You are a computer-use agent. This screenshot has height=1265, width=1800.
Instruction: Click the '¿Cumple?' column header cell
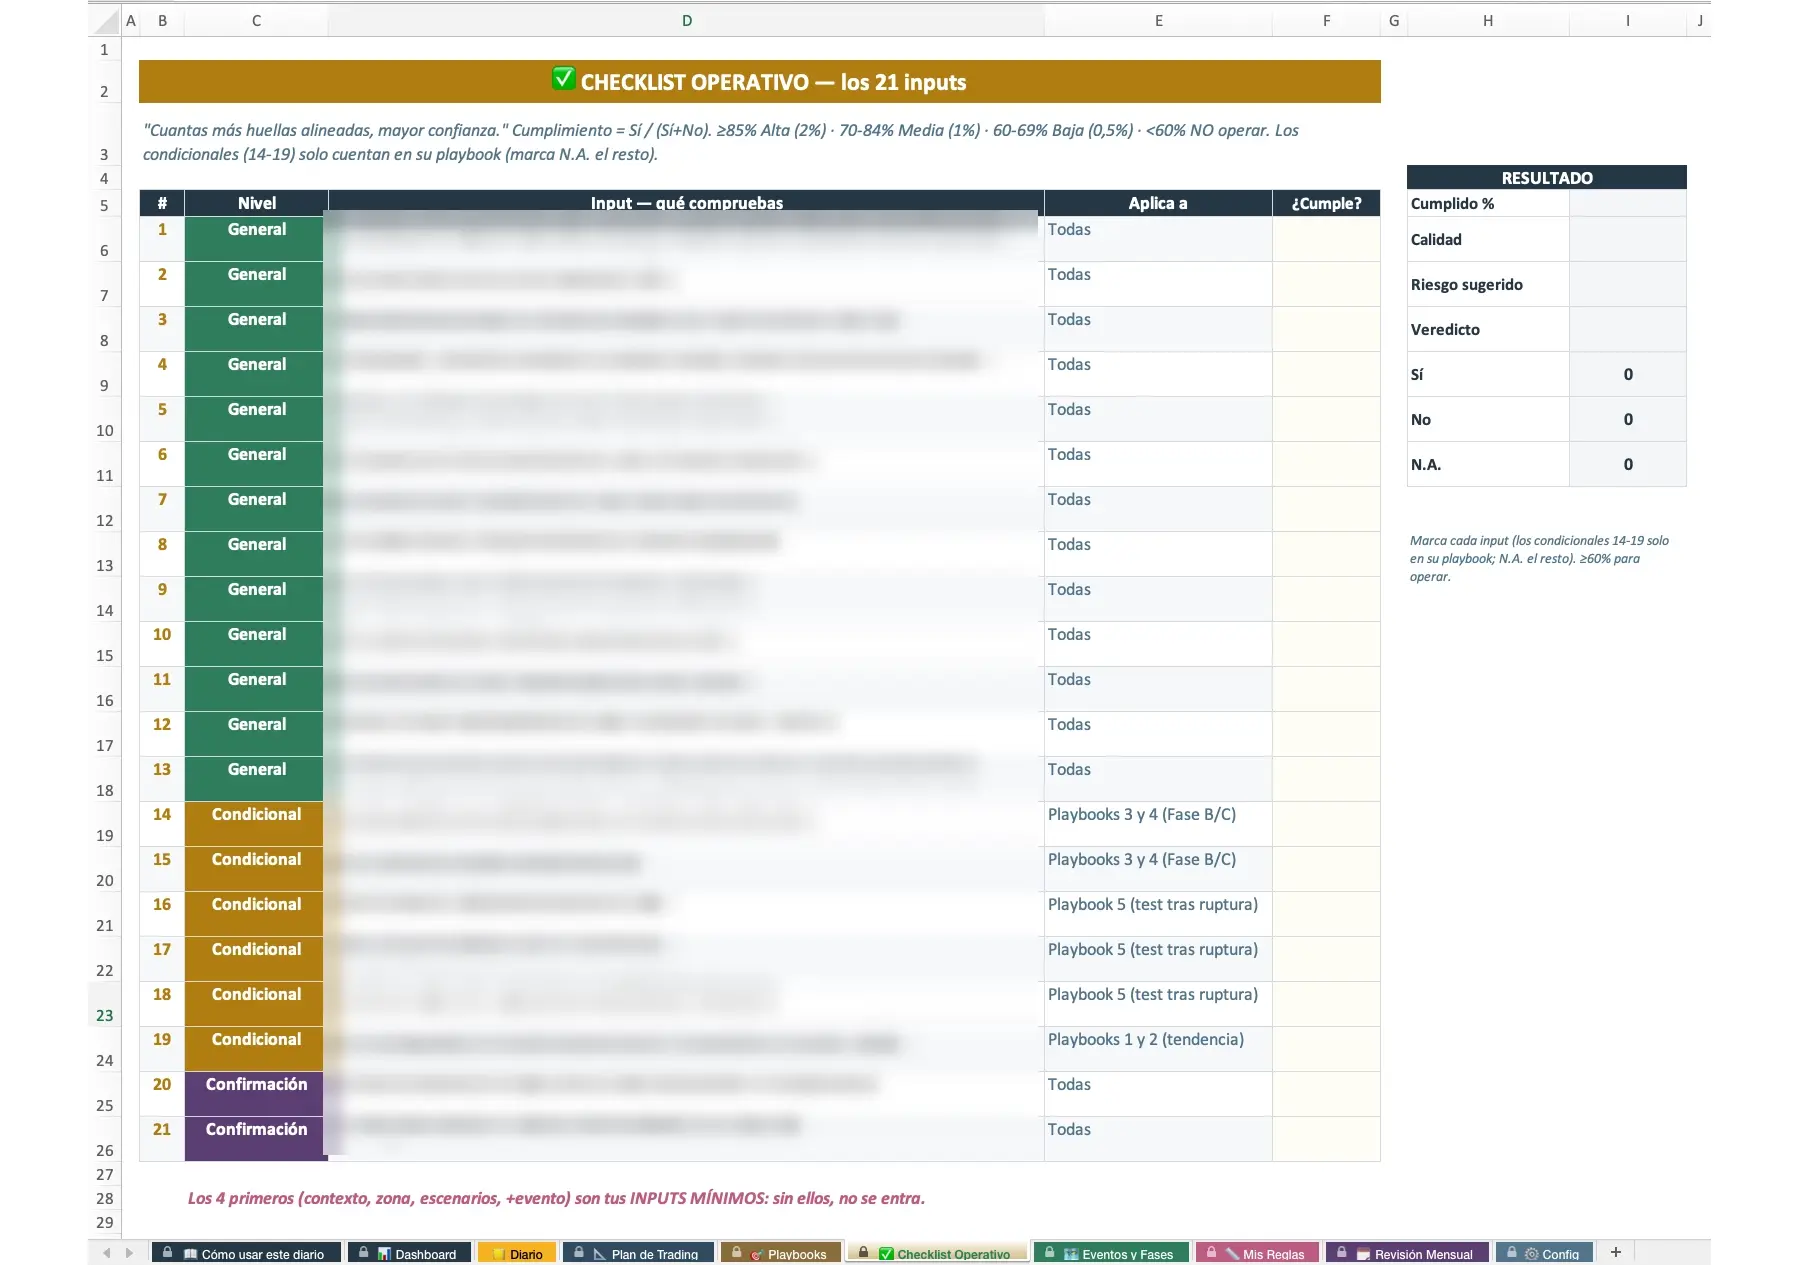[1326, 203]
